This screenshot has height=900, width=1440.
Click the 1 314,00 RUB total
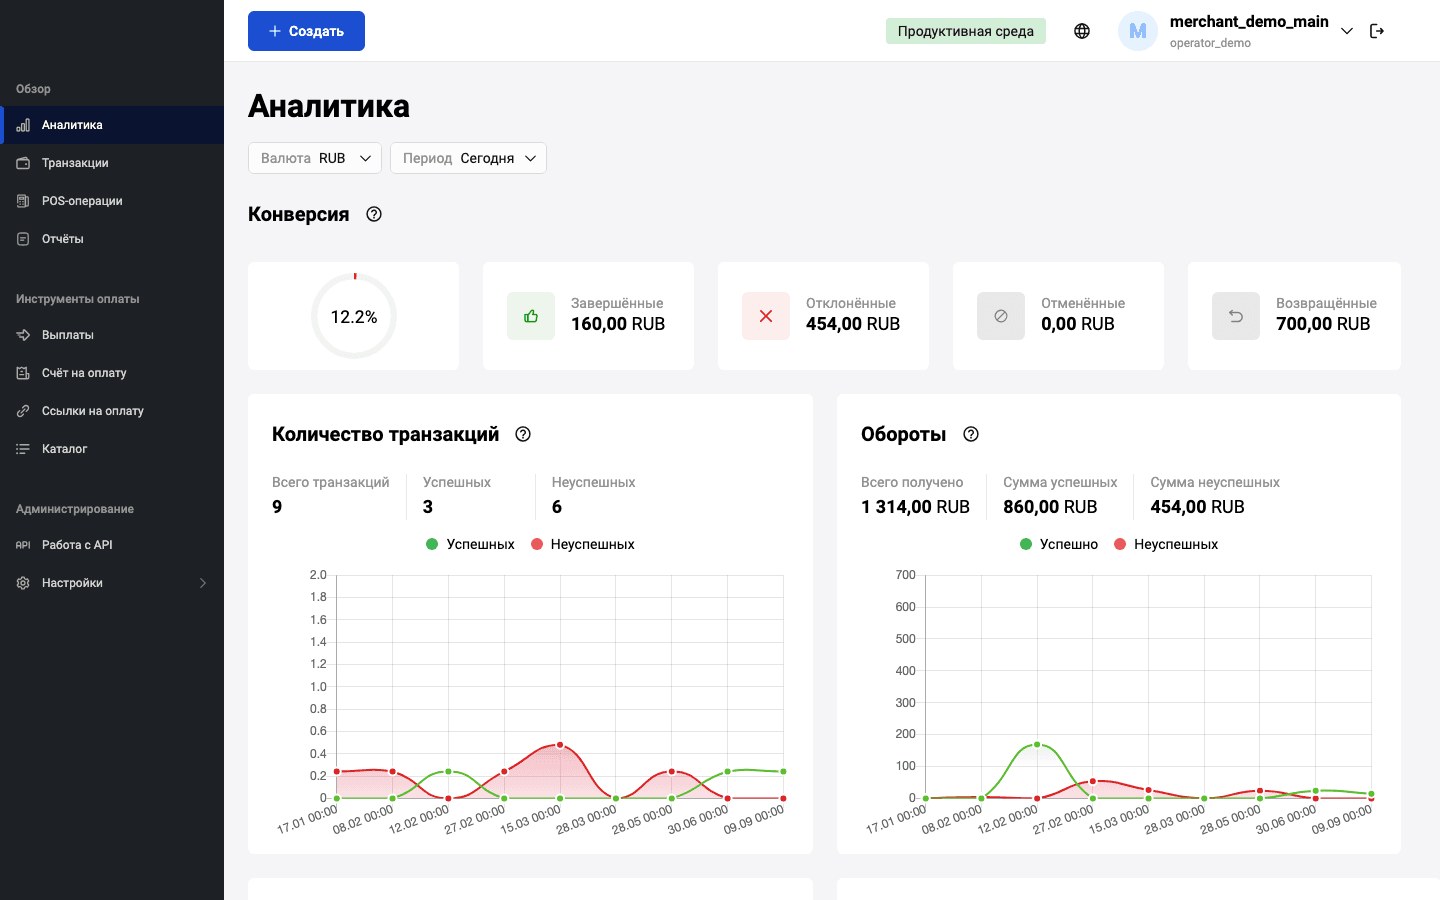coord(915,507)
